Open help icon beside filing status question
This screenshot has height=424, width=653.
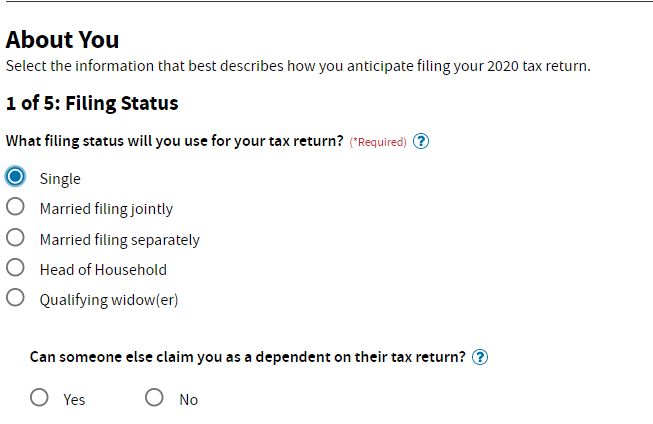click(x=421, y=141)
